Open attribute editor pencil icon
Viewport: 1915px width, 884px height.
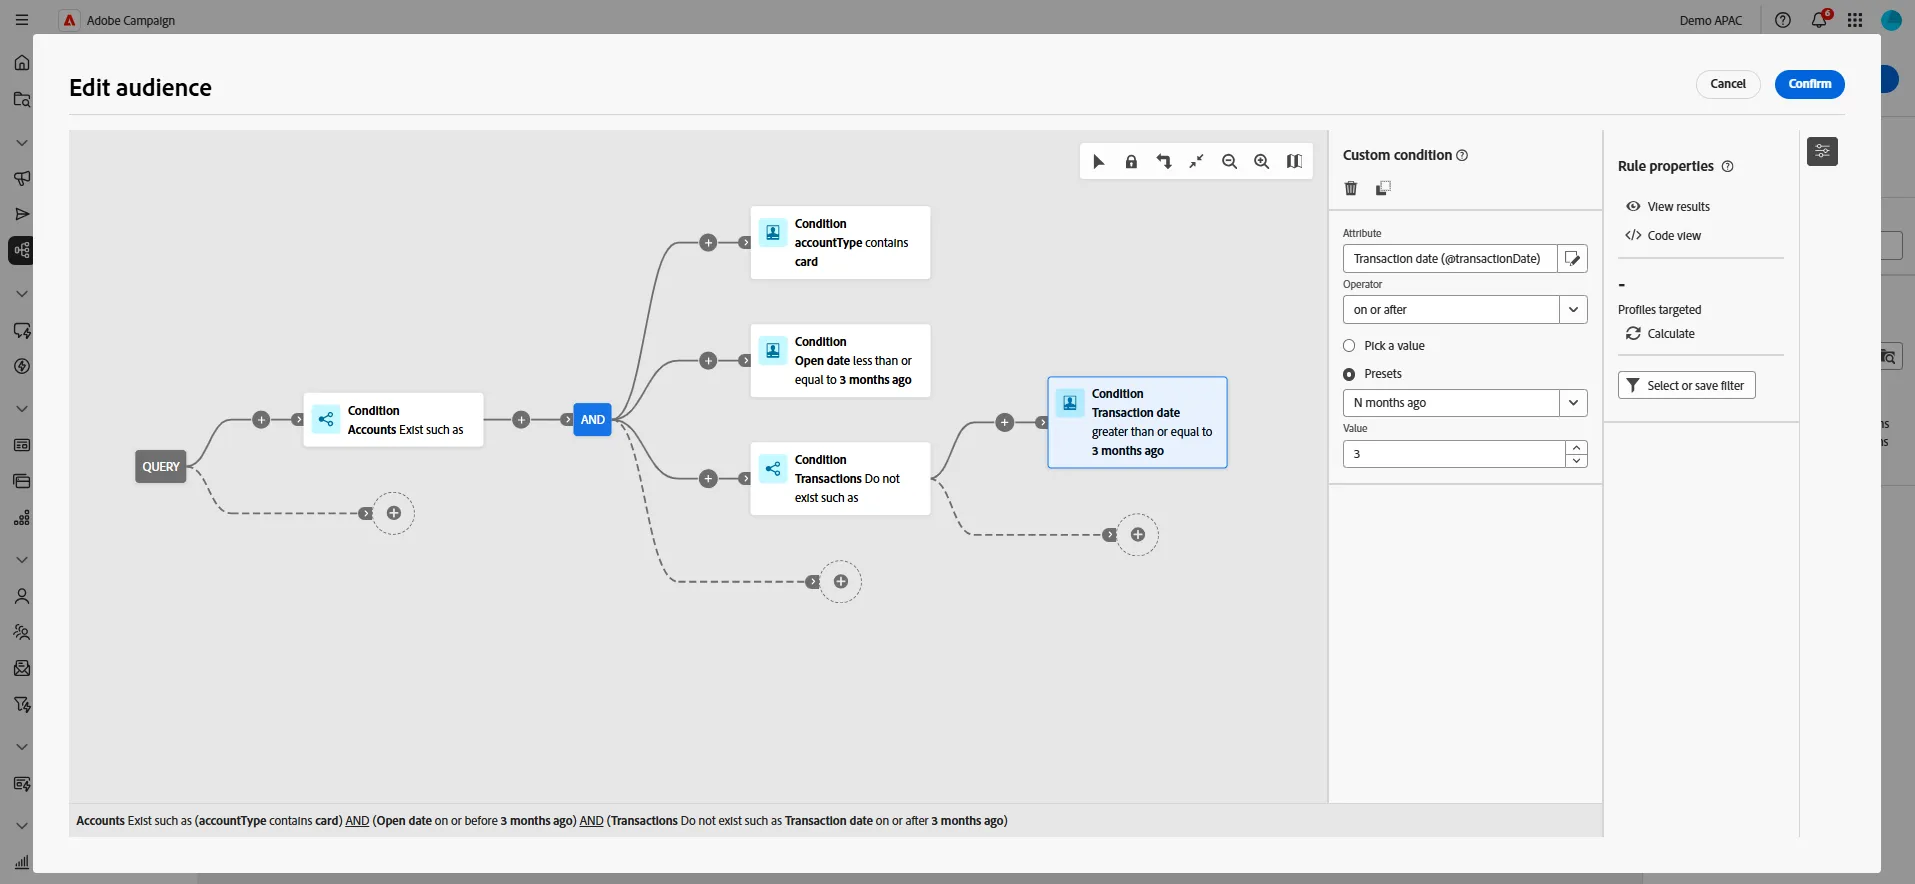1573,259
